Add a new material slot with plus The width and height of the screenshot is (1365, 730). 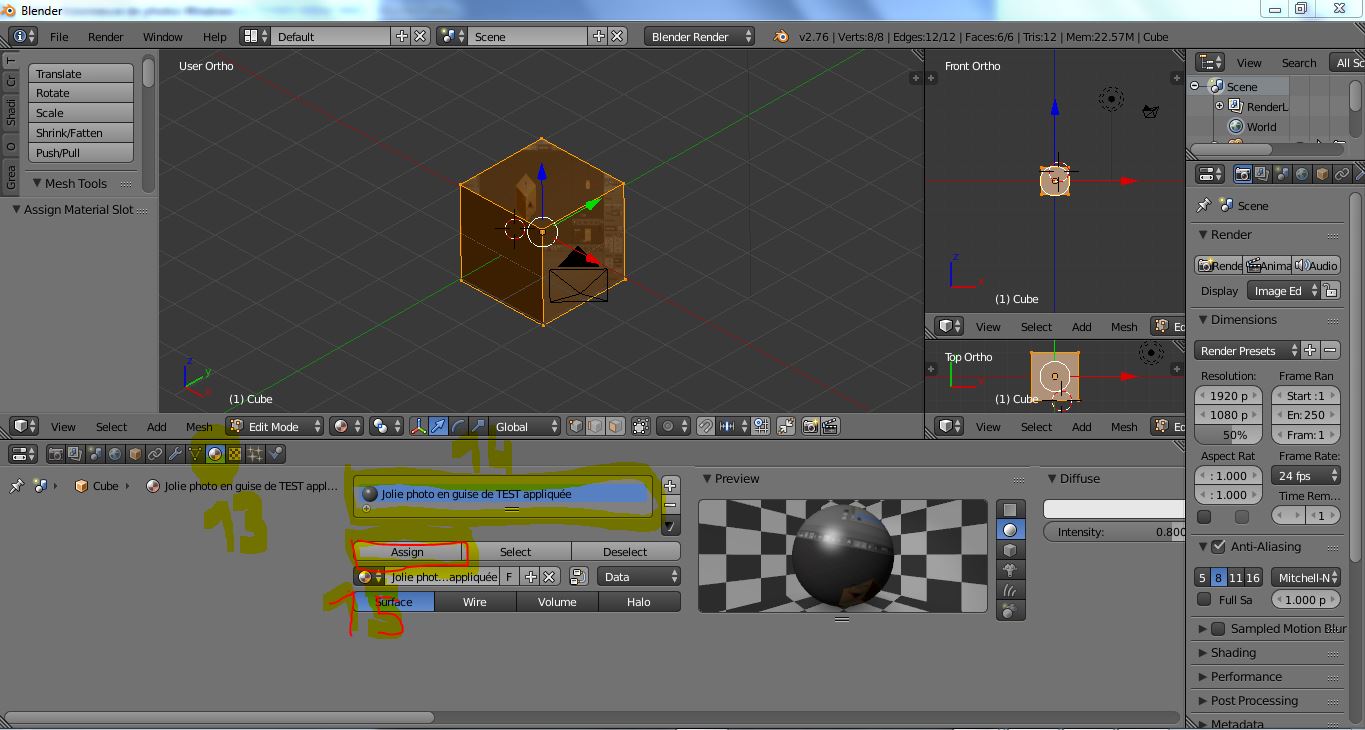coord(670,485)
